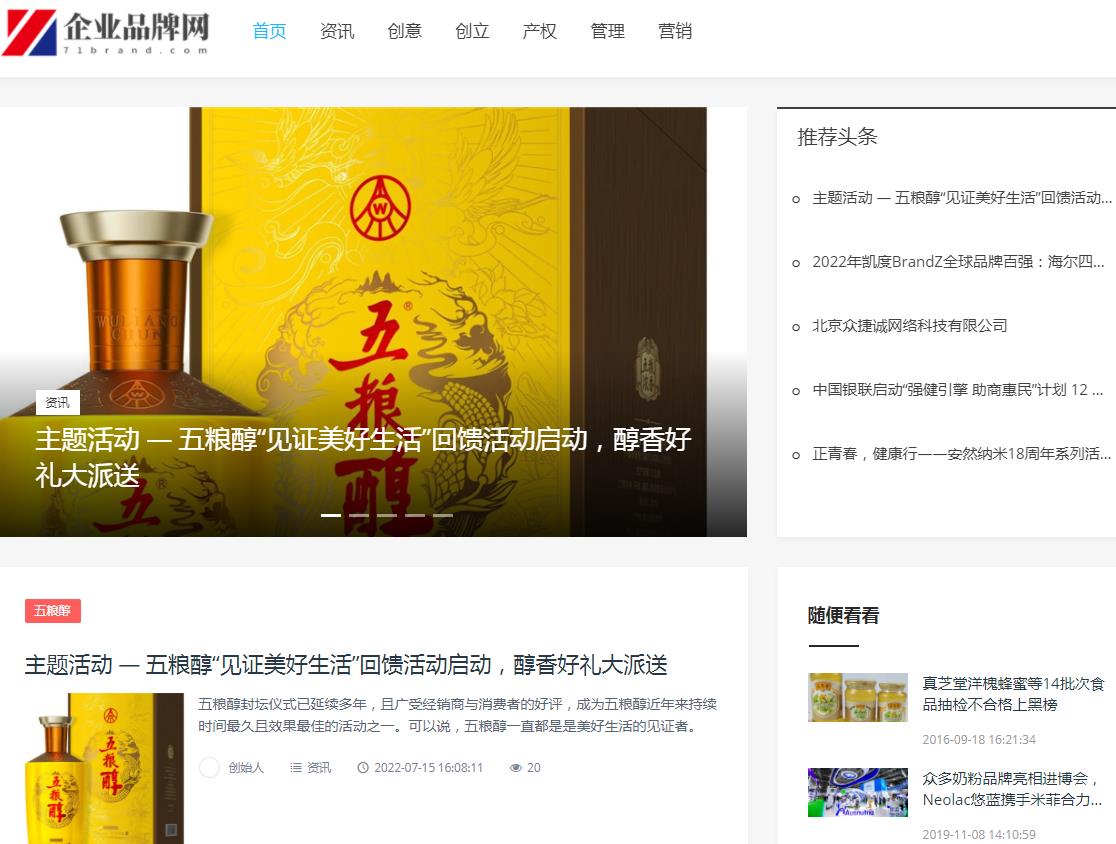Screen dimensions: 1116x844
Task: Open headline 北京众捷诚网络科技有限公司
Action: 910,326
